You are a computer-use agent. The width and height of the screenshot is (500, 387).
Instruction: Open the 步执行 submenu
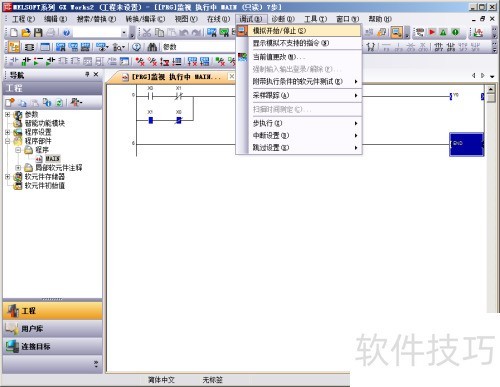click(298, 123)
